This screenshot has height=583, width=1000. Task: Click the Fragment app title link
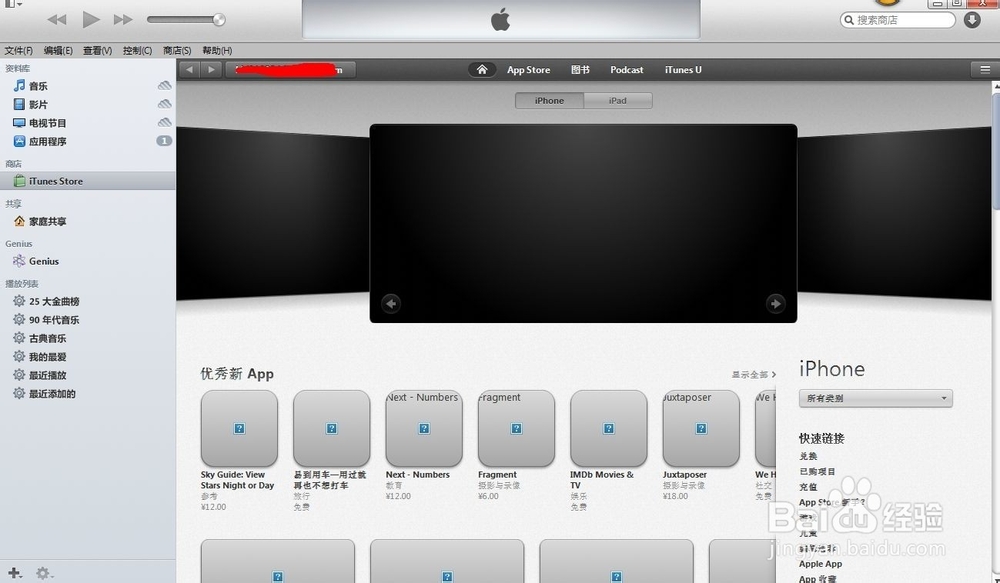tap(497, 475)
